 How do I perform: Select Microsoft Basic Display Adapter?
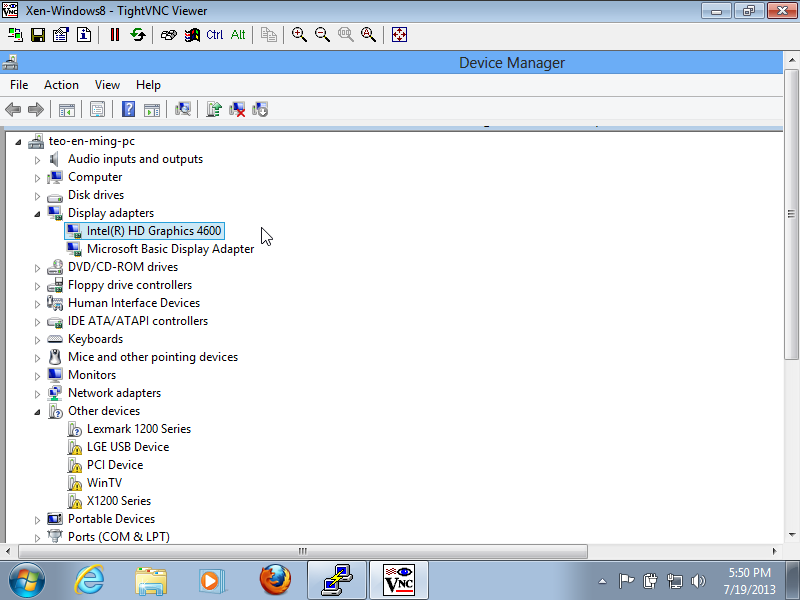[x=170, y=249]
